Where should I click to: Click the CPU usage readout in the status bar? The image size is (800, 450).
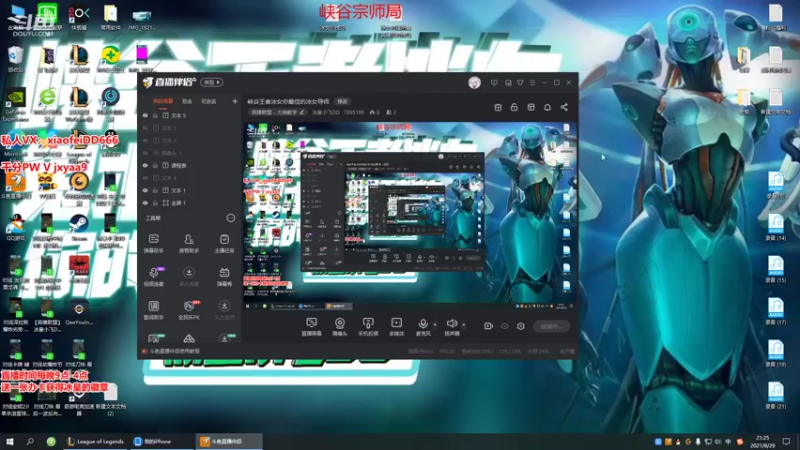510,352
